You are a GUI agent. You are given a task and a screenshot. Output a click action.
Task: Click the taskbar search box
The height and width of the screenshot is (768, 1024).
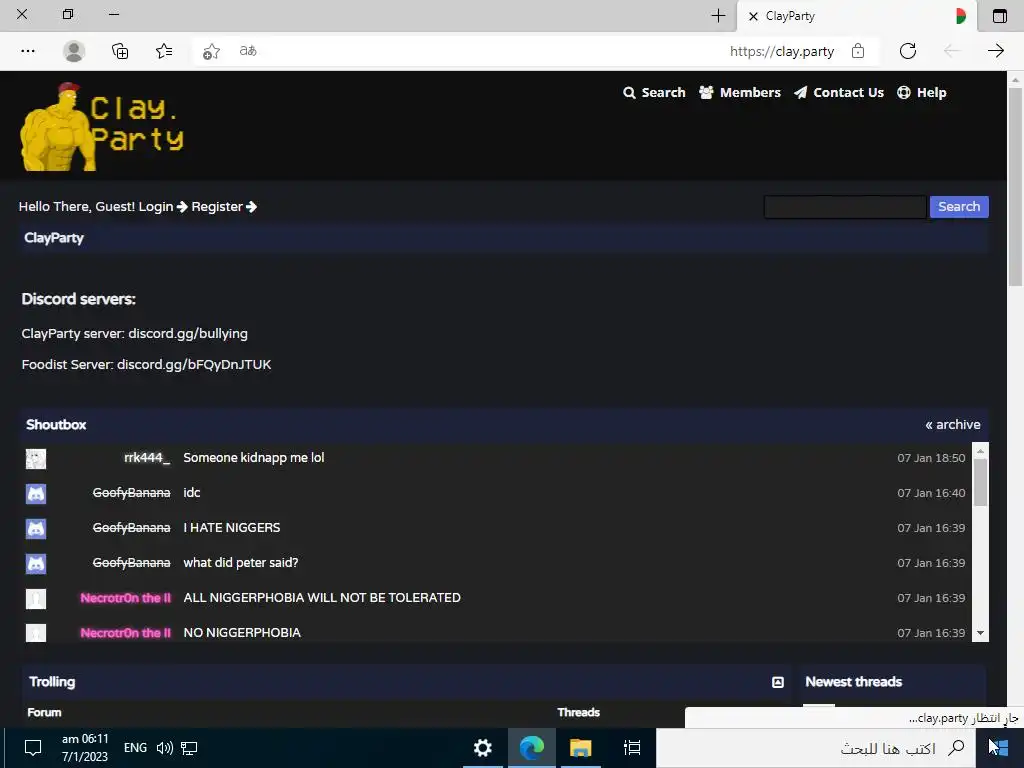816,748
